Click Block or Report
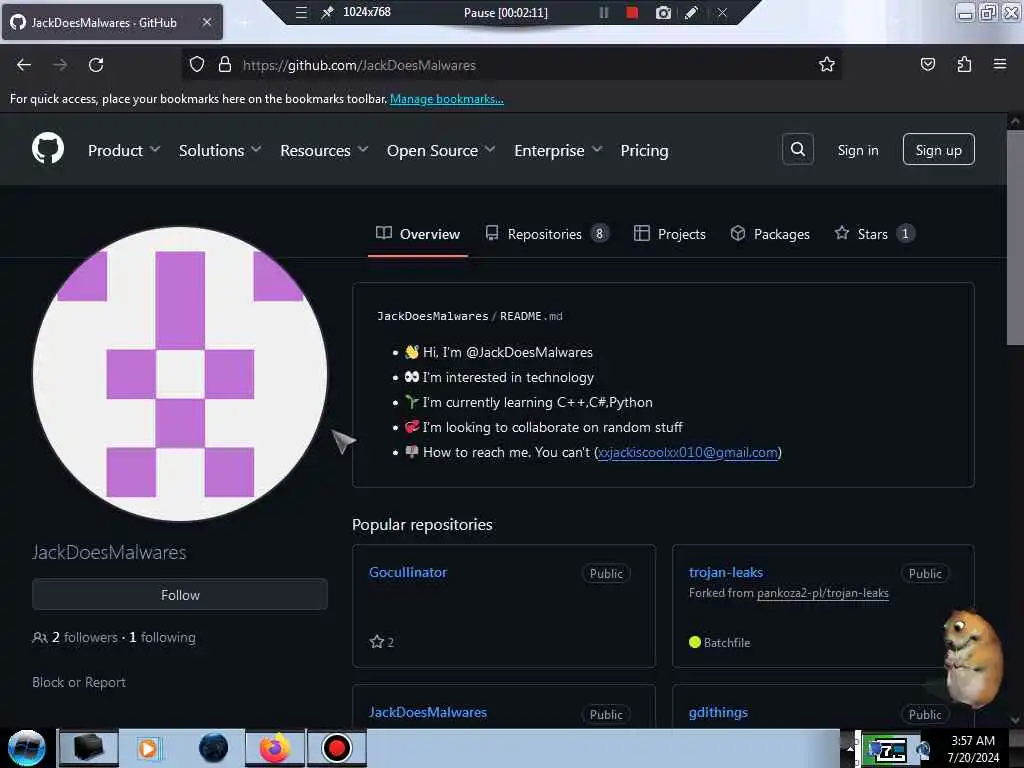 pyautogui.click(x=78, y=682)
